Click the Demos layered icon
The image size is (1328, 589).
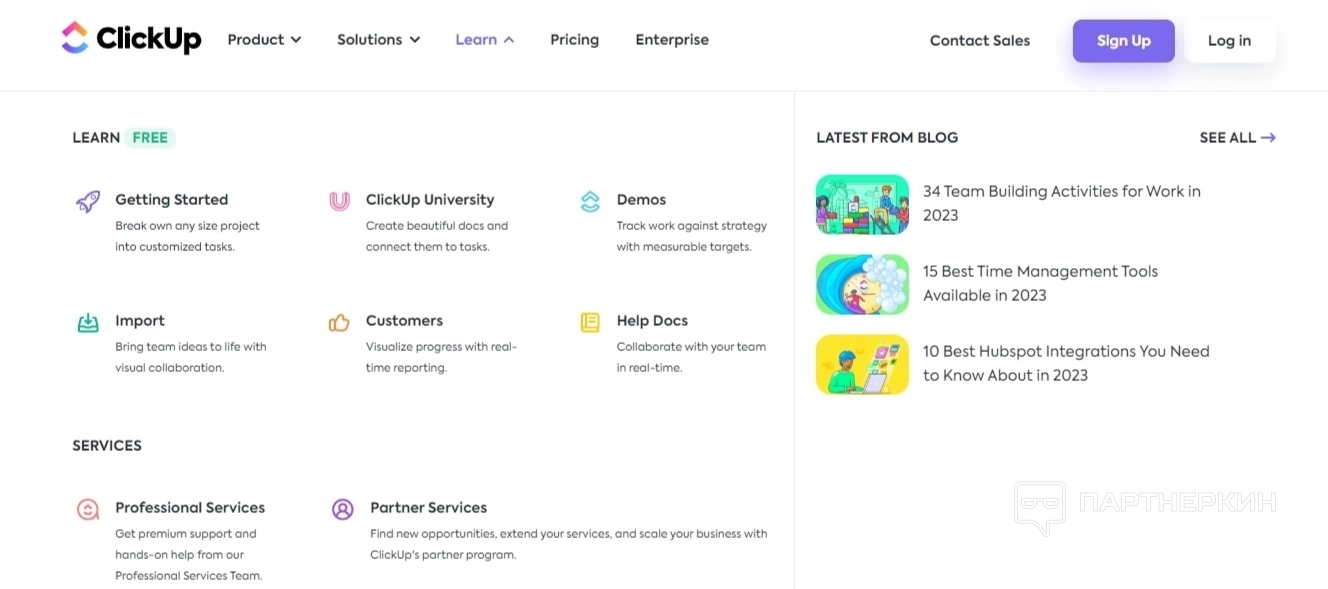[x=590, y=201]
